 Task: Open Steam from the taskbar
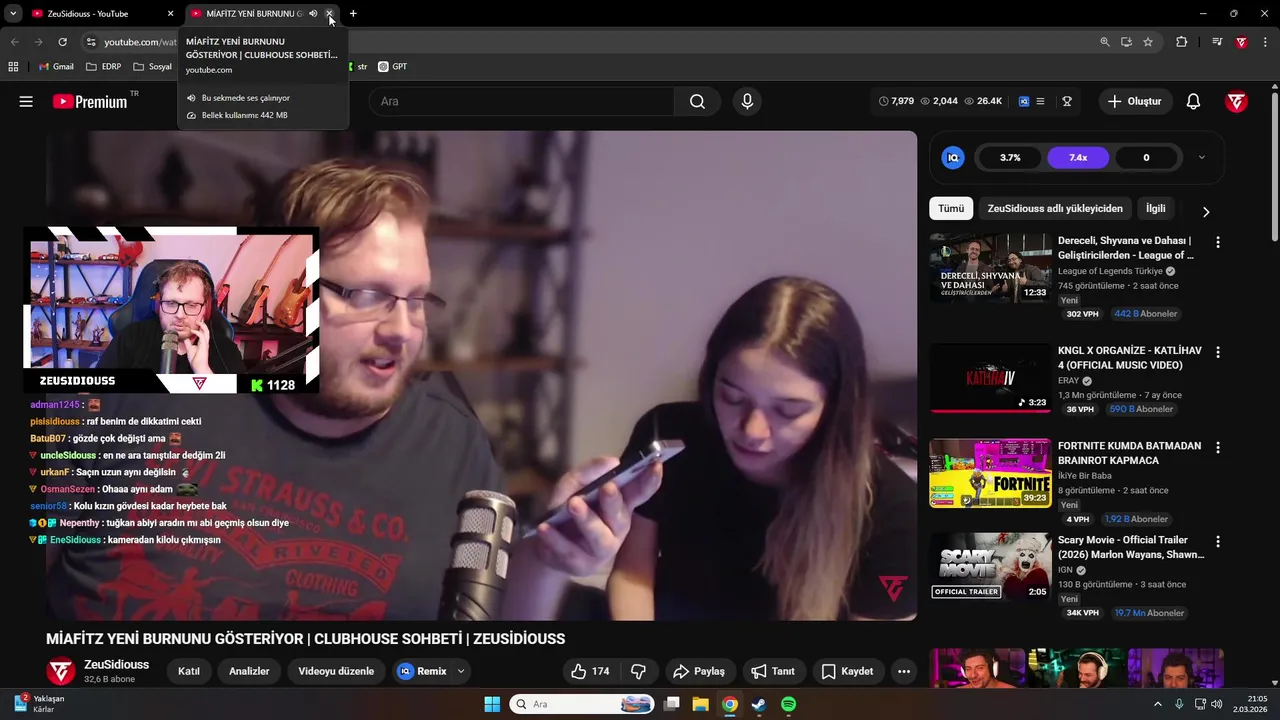click(759, 704)
